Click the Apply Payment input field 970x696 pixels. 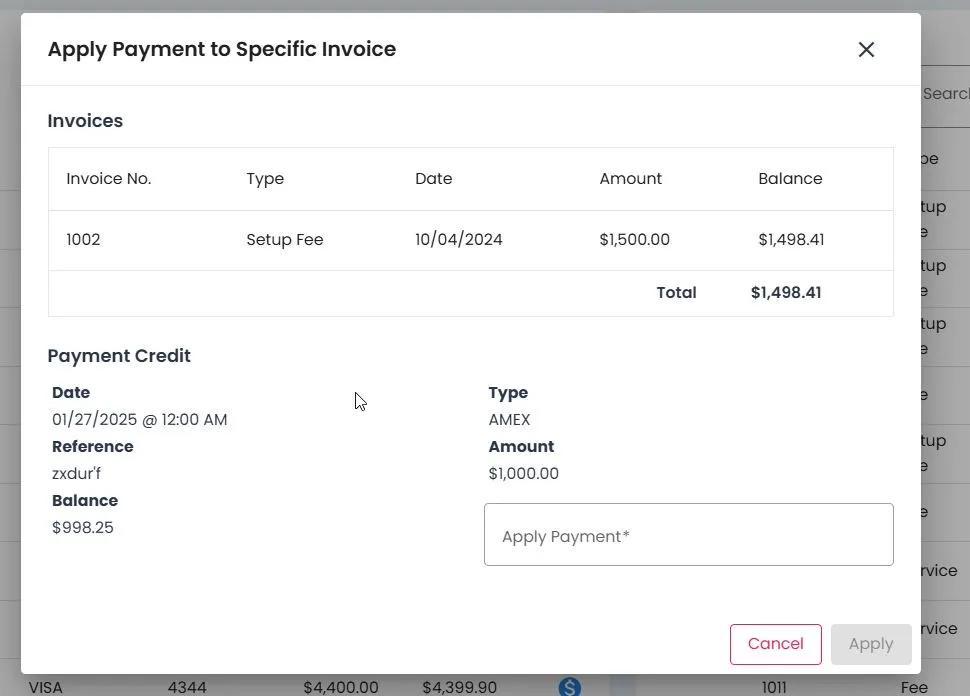coord(688,535)
